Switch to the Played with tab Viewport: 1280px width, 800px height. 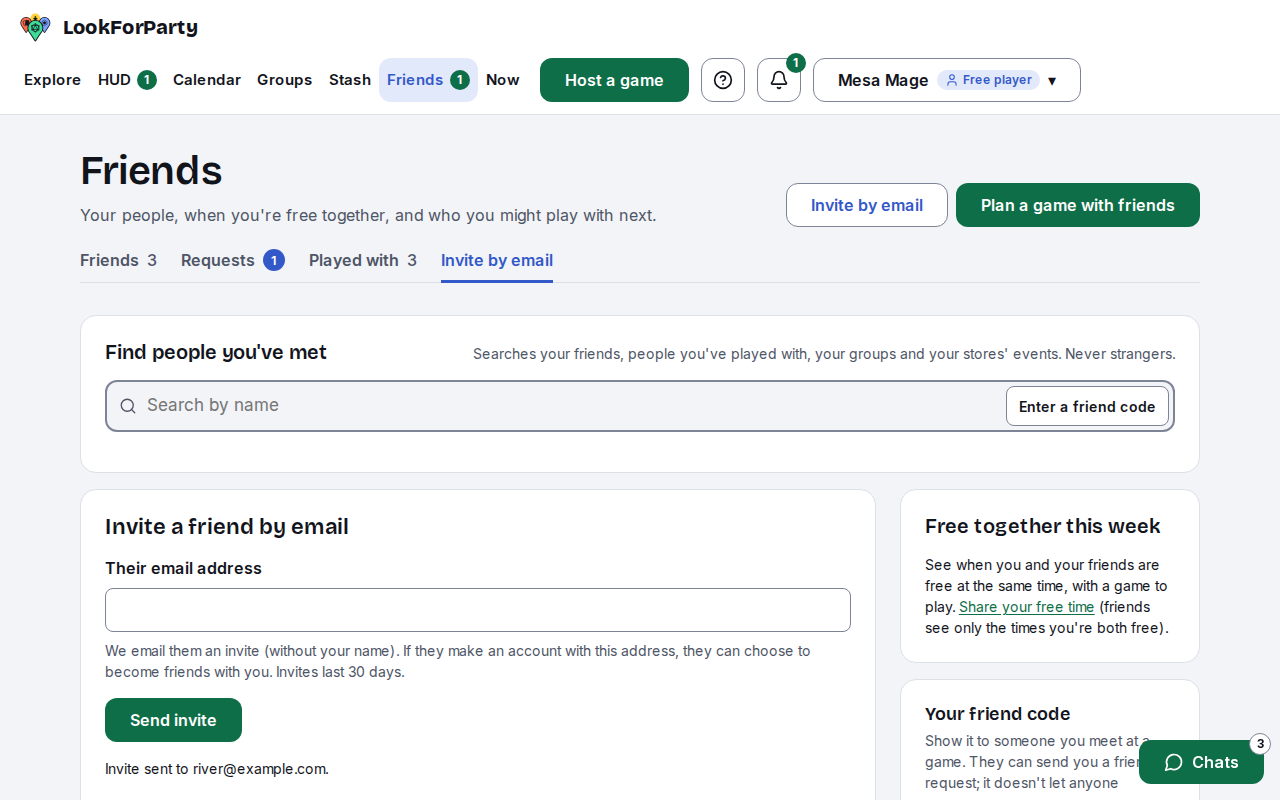click(363, 260)
